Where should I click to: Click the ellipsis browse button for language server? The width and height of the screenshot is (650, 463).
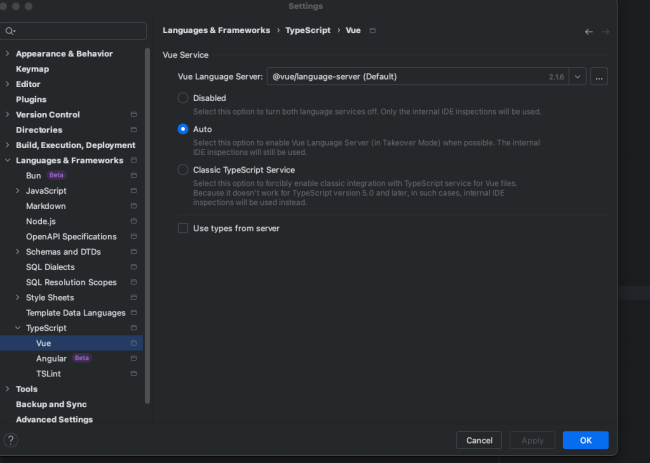coord(599,77)
